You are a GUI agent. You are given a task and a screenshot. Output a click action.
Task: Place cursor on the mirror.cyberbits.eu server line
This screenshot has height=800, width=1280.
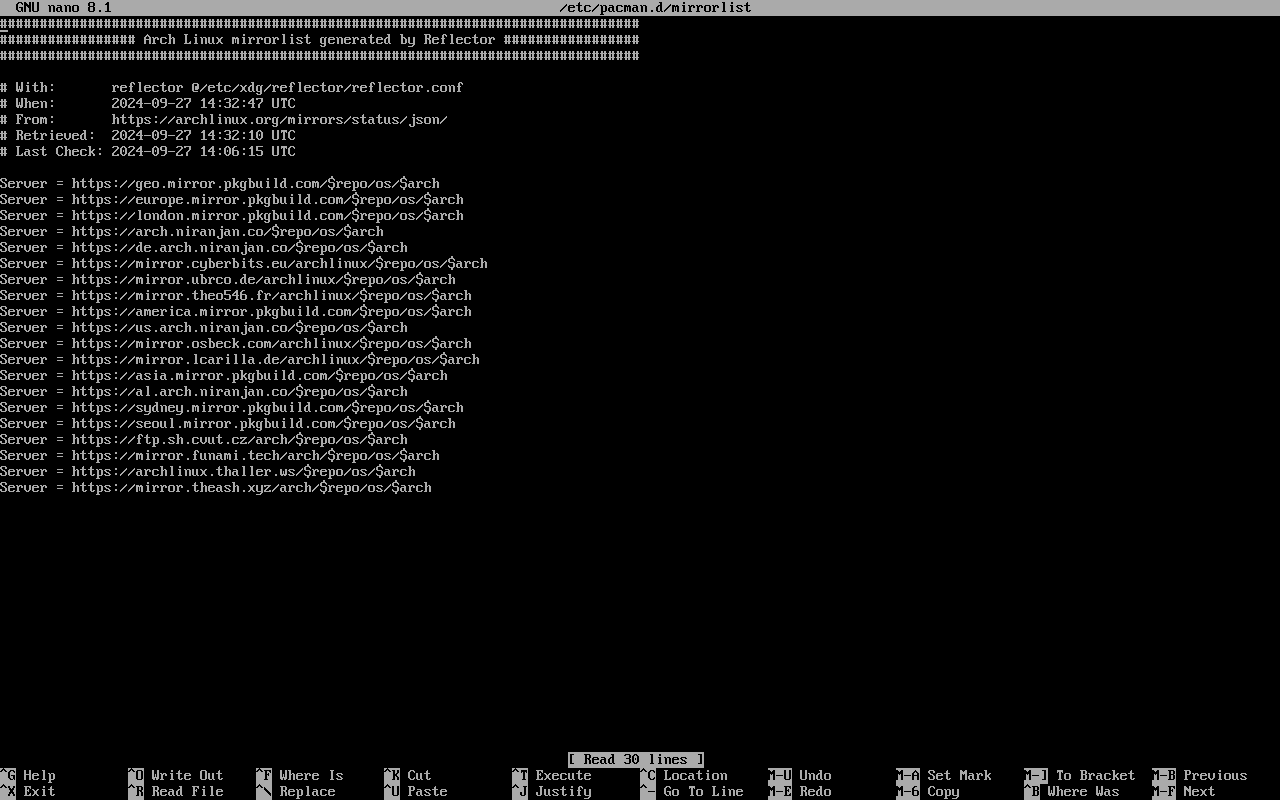click(x=279, y=263)
